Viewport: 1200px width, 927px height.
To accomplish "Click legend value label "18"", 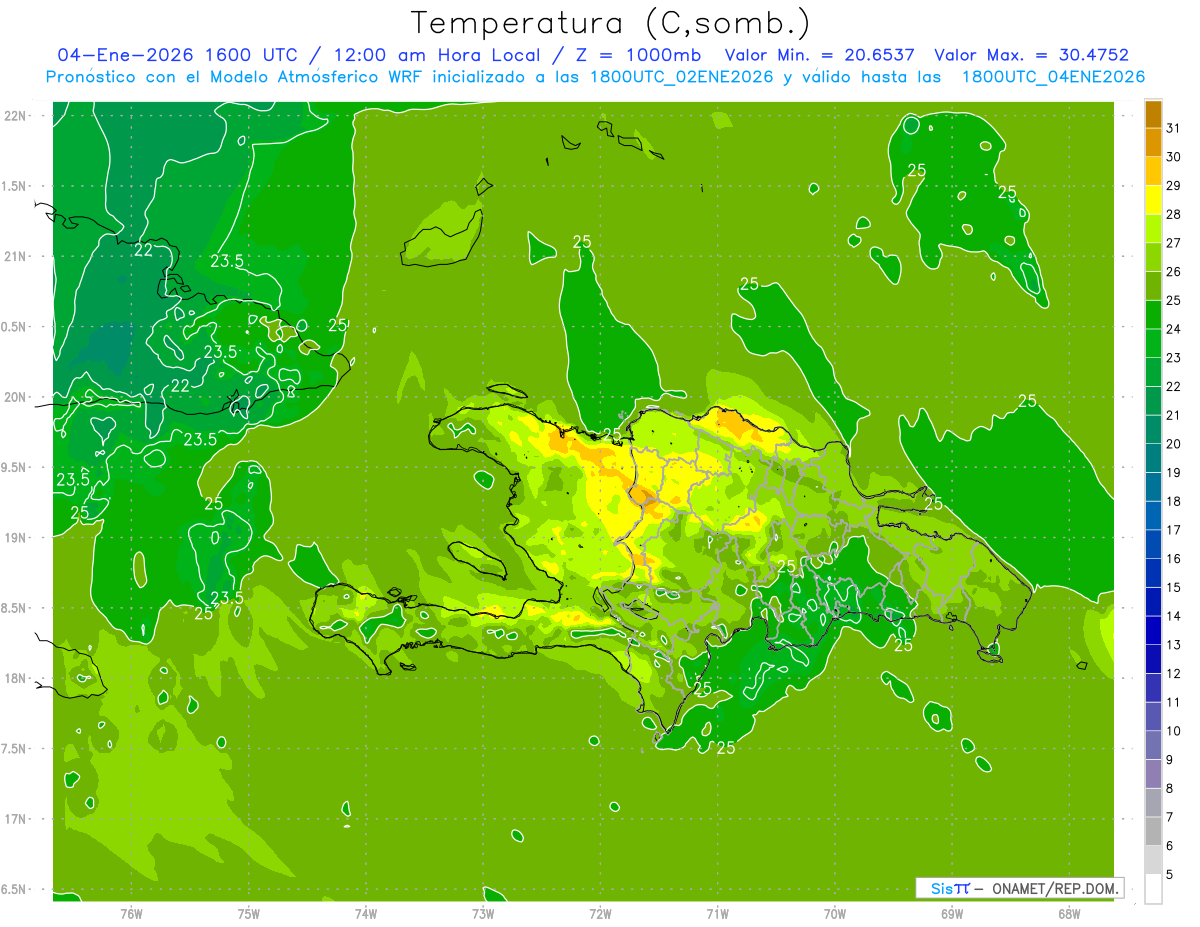I will pos(1175,501).
